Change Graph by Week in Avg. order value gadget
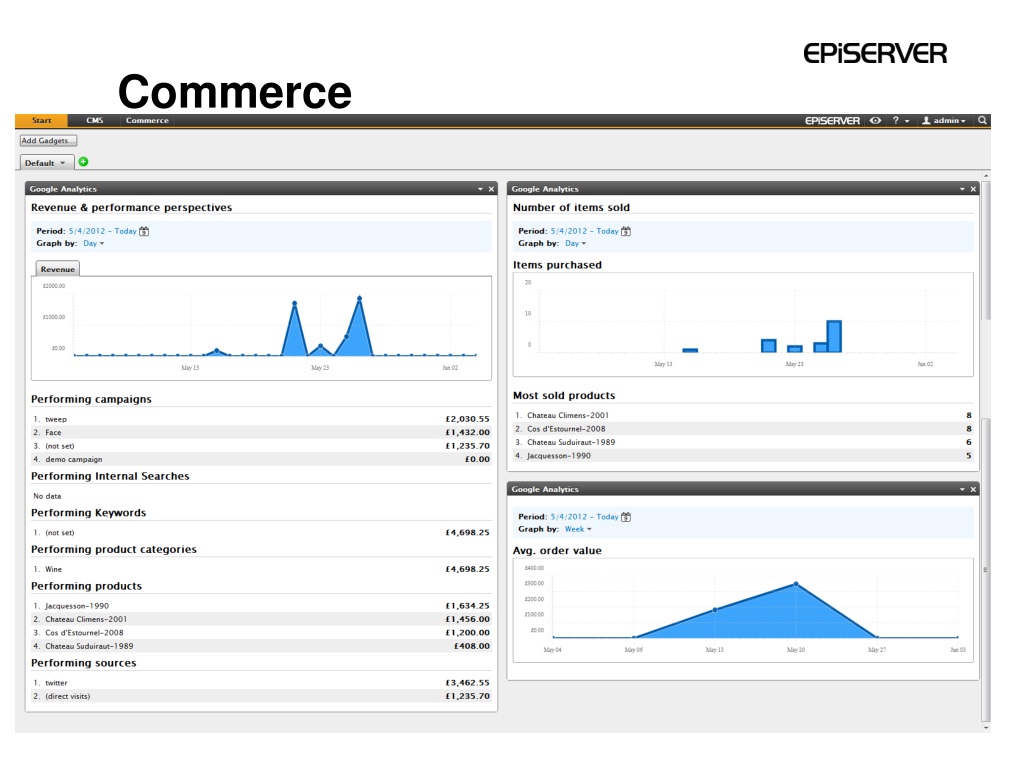 (578, 530)
